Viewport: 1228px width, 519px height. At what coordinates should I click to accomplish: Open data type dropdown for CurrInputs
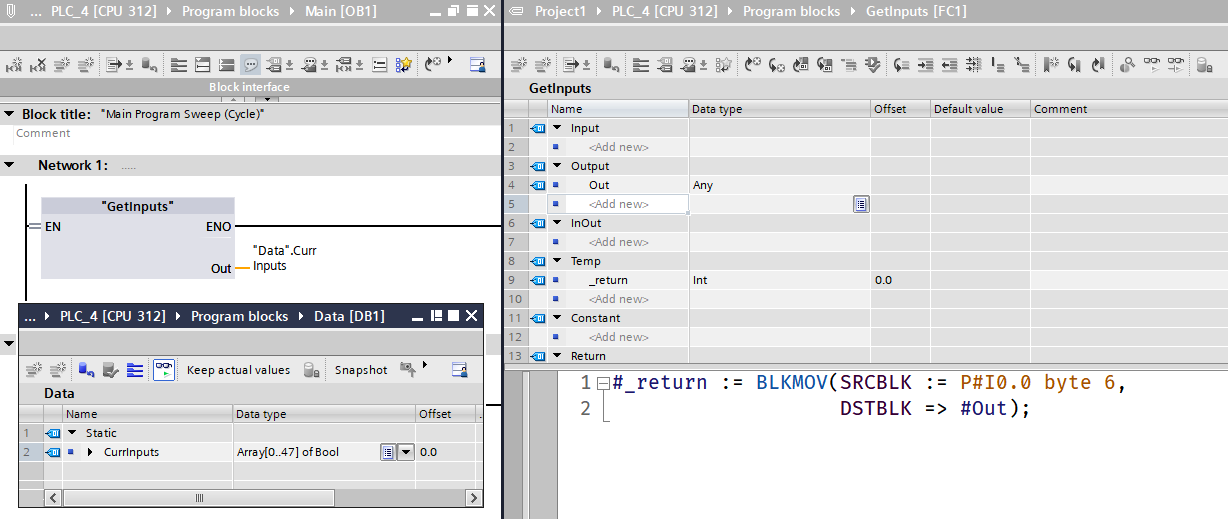pos(405,452)
